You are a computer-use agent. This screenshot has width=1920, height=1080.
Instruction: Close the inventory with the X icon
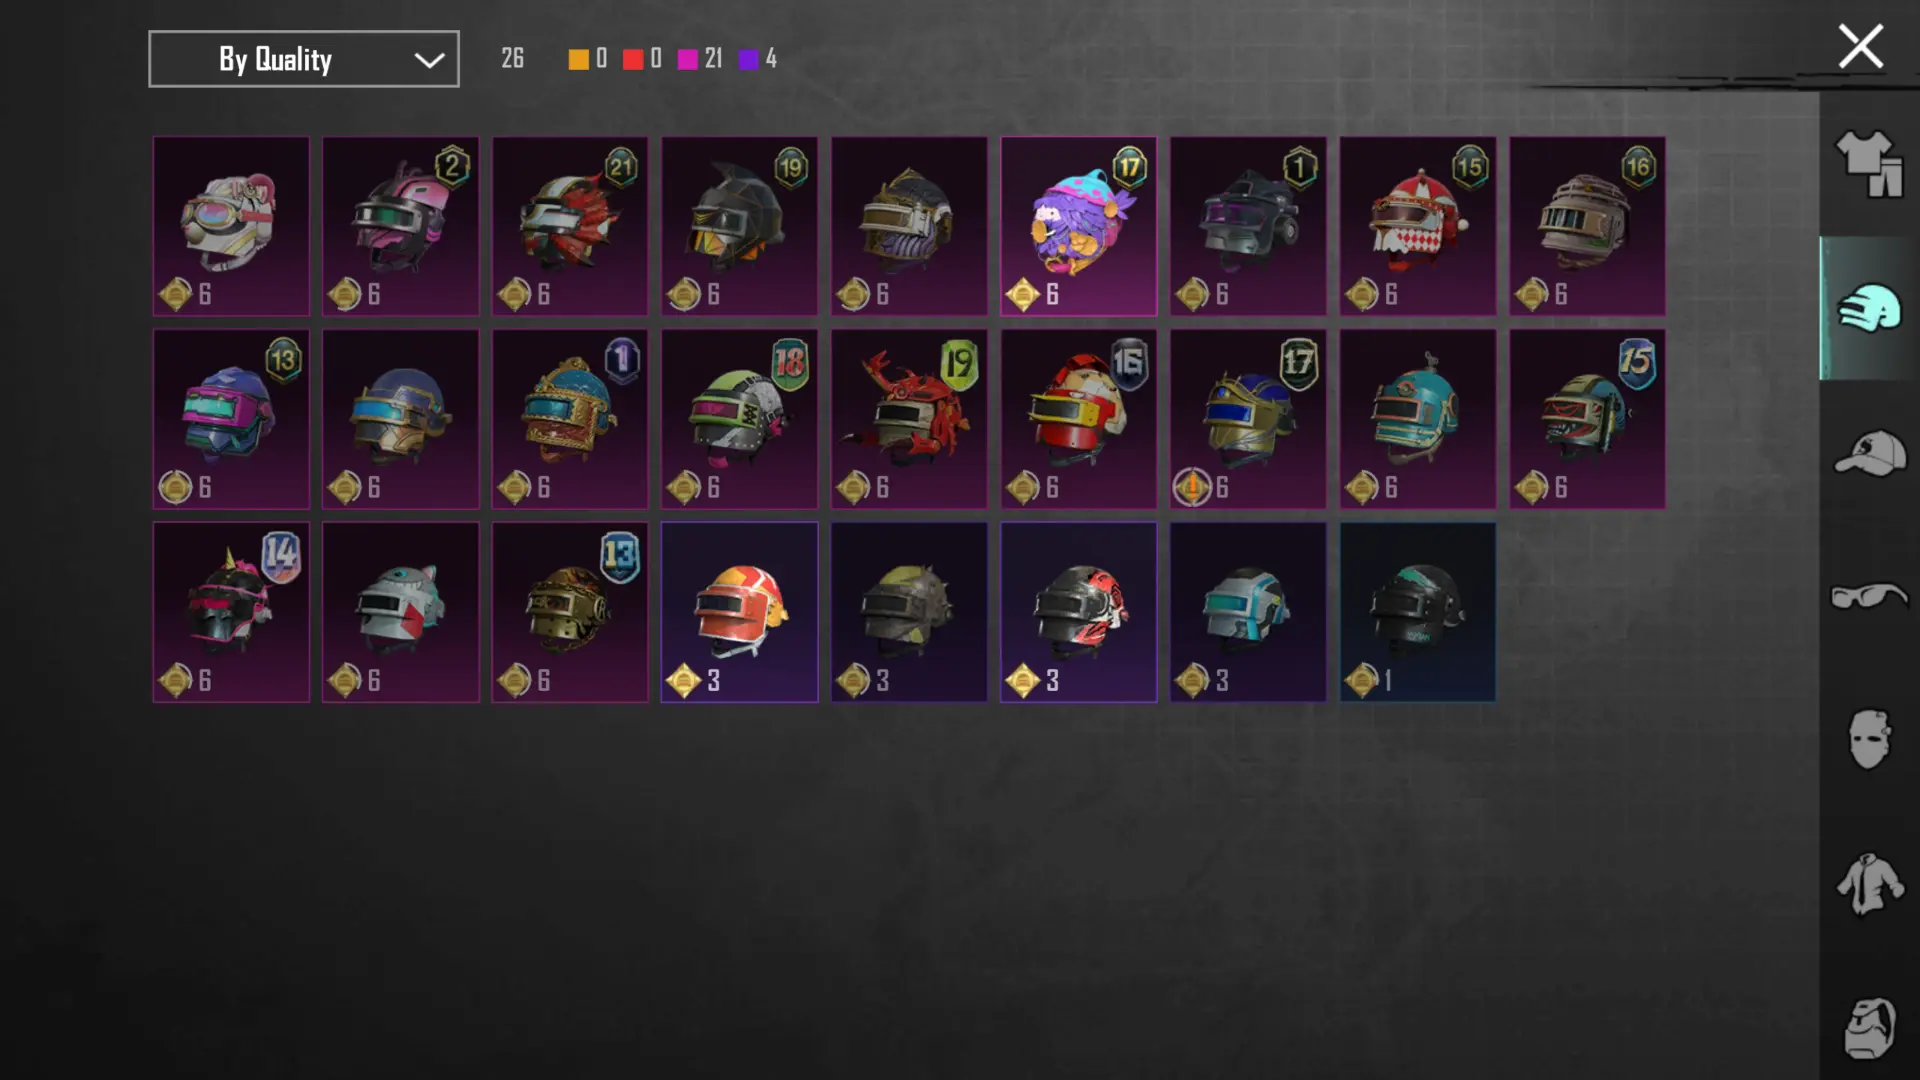pyautogui.click(x=1860, y=46)
